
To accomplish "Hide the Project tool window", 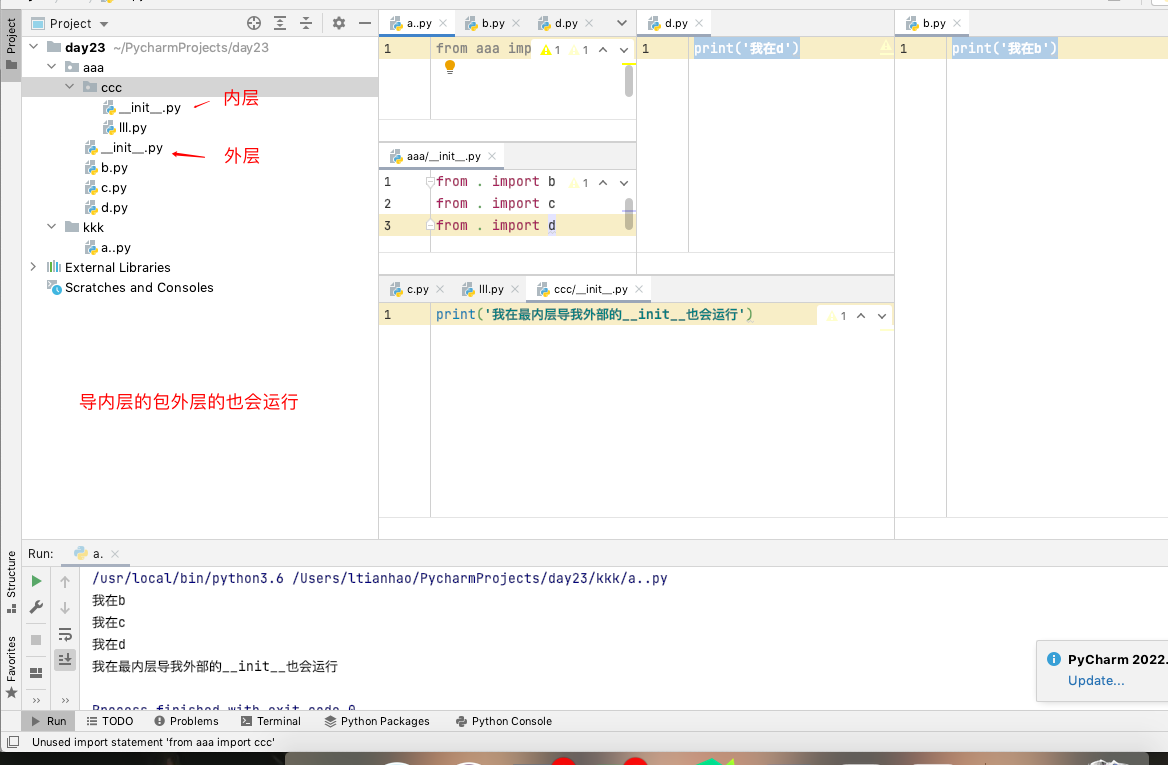I will (364, 23).
